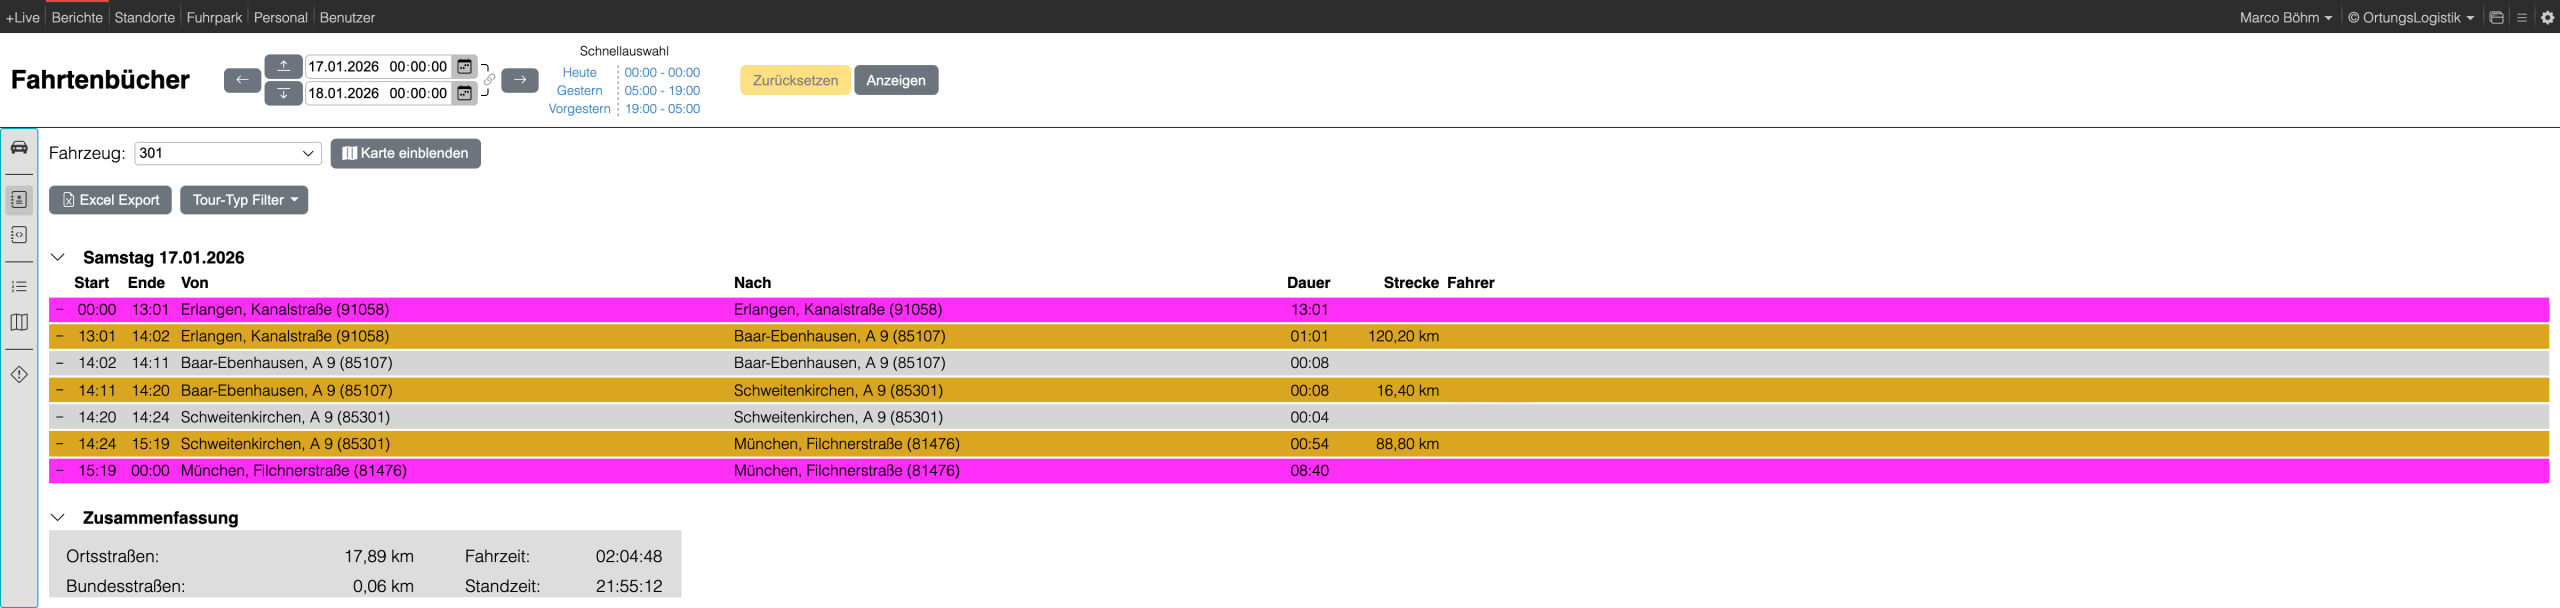The width and height of the screenshot is (2560, 608).
Task: Open calendar picker for end date 18.01.2026
Action: tap(464, 93)
